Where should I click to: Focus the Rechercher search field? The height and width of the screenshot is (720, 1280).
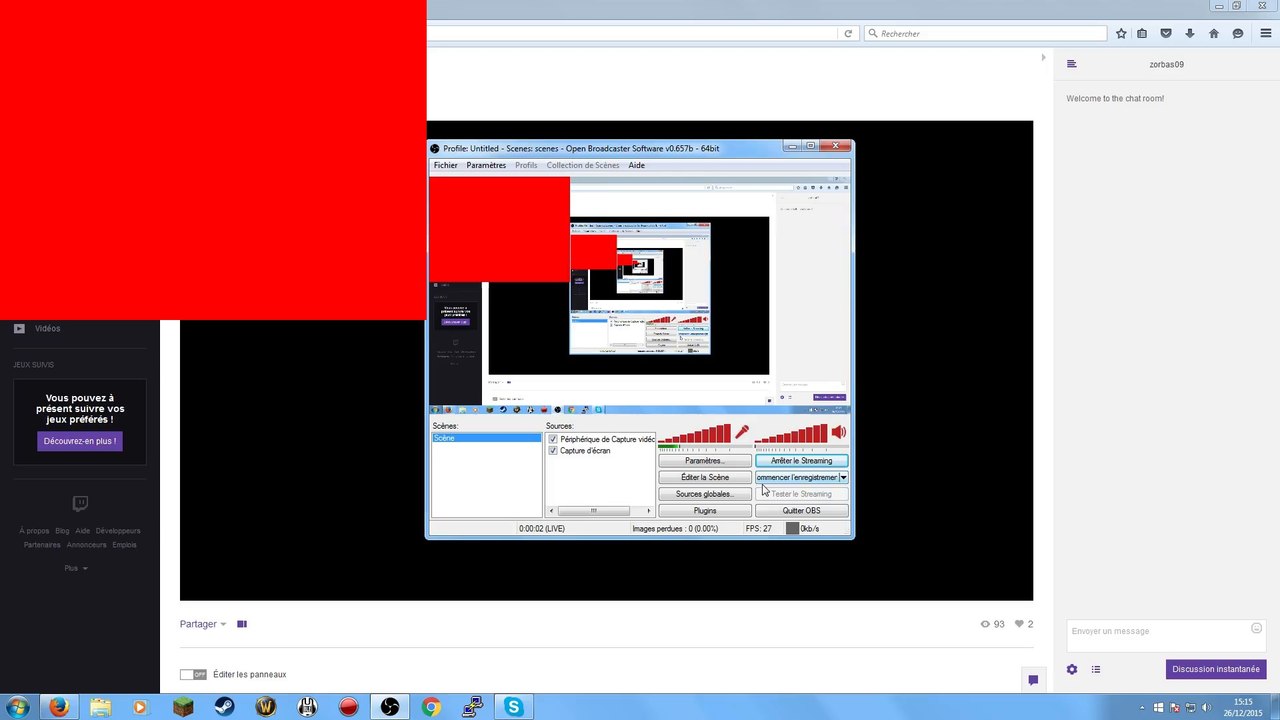pos(985,33)
